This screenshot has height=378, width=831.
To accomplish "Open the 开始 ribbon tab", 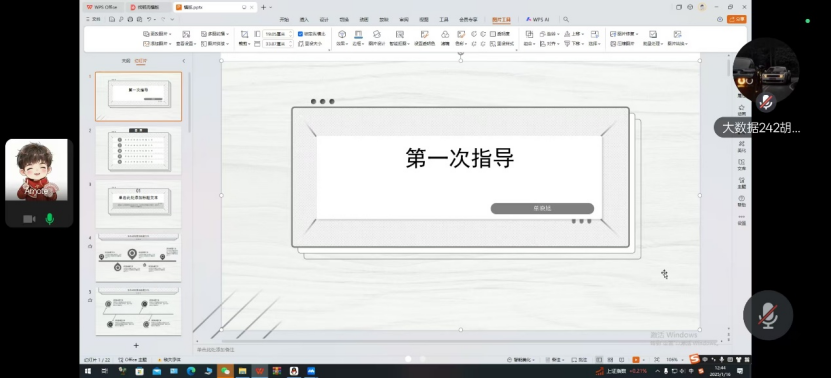I will [284, 20].
